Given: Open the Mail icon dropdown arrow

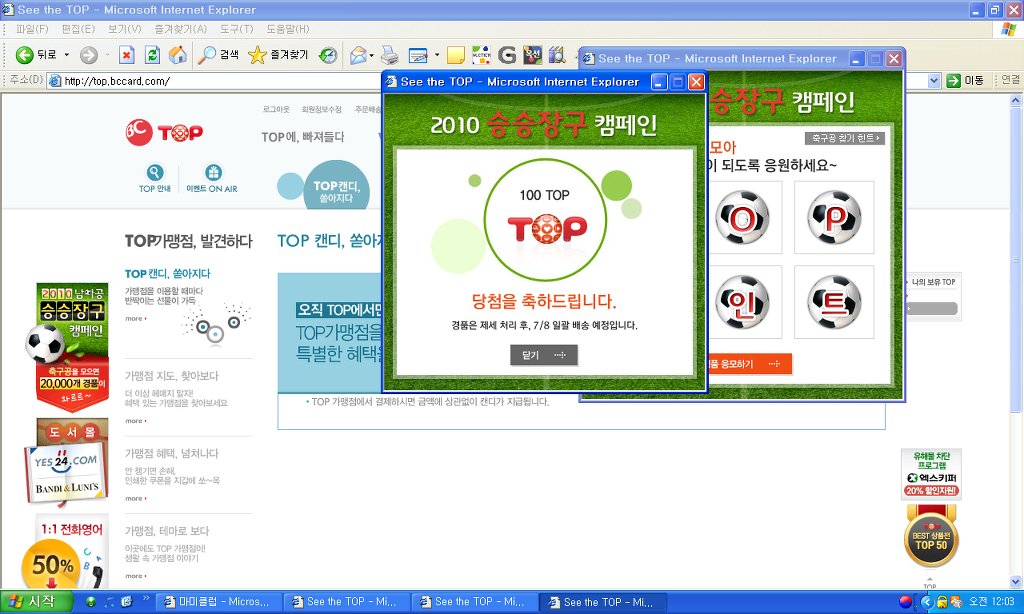Looking at the screenshot, I should point(372,56).
